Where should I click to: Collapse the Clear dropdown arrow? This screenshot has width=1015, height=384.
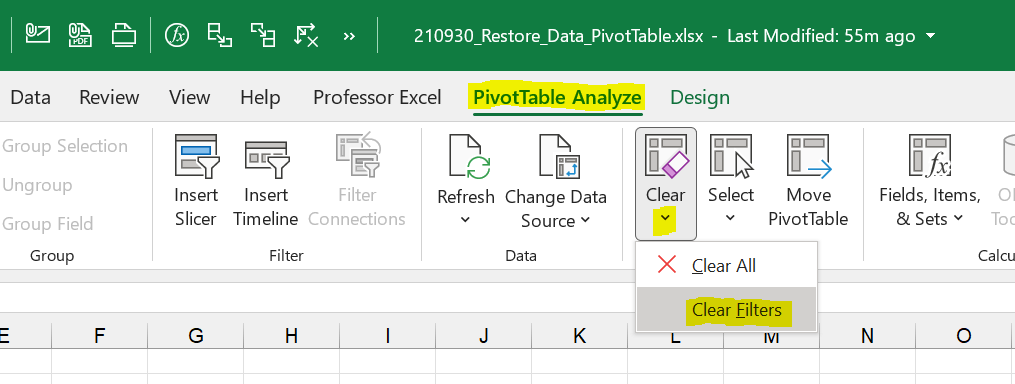(665, 219)
